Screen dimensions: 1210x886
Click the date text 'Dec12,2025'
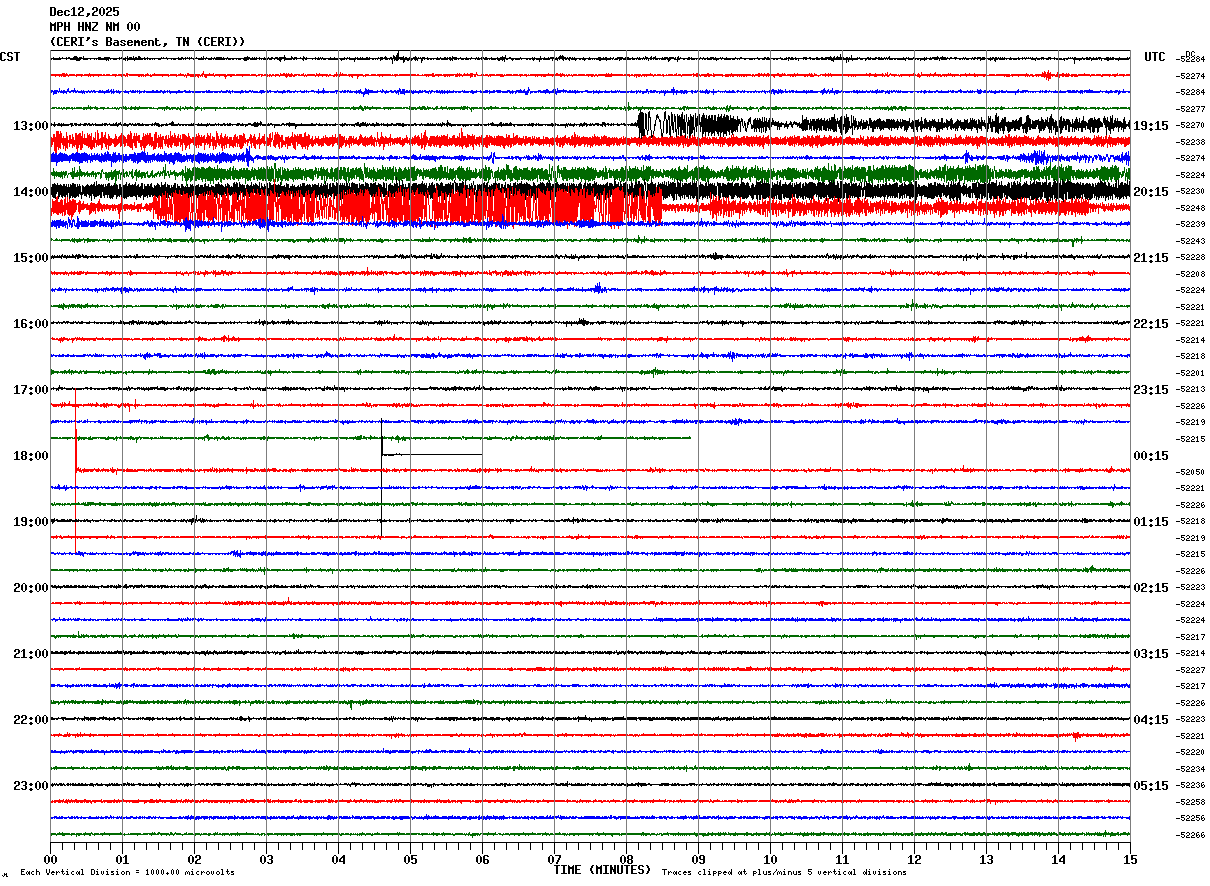click(84, 12)
